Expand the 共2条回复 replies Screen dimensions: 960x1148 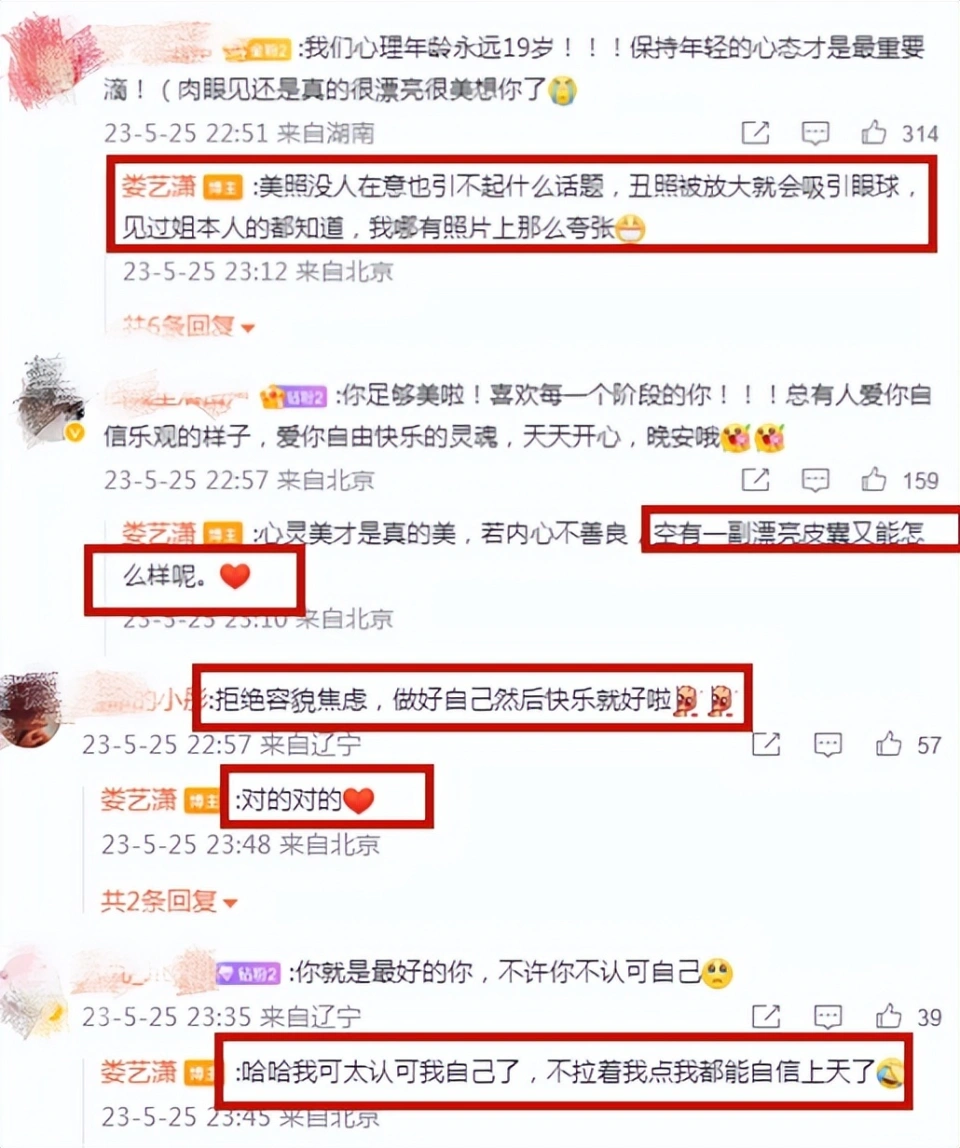(169, 901)
